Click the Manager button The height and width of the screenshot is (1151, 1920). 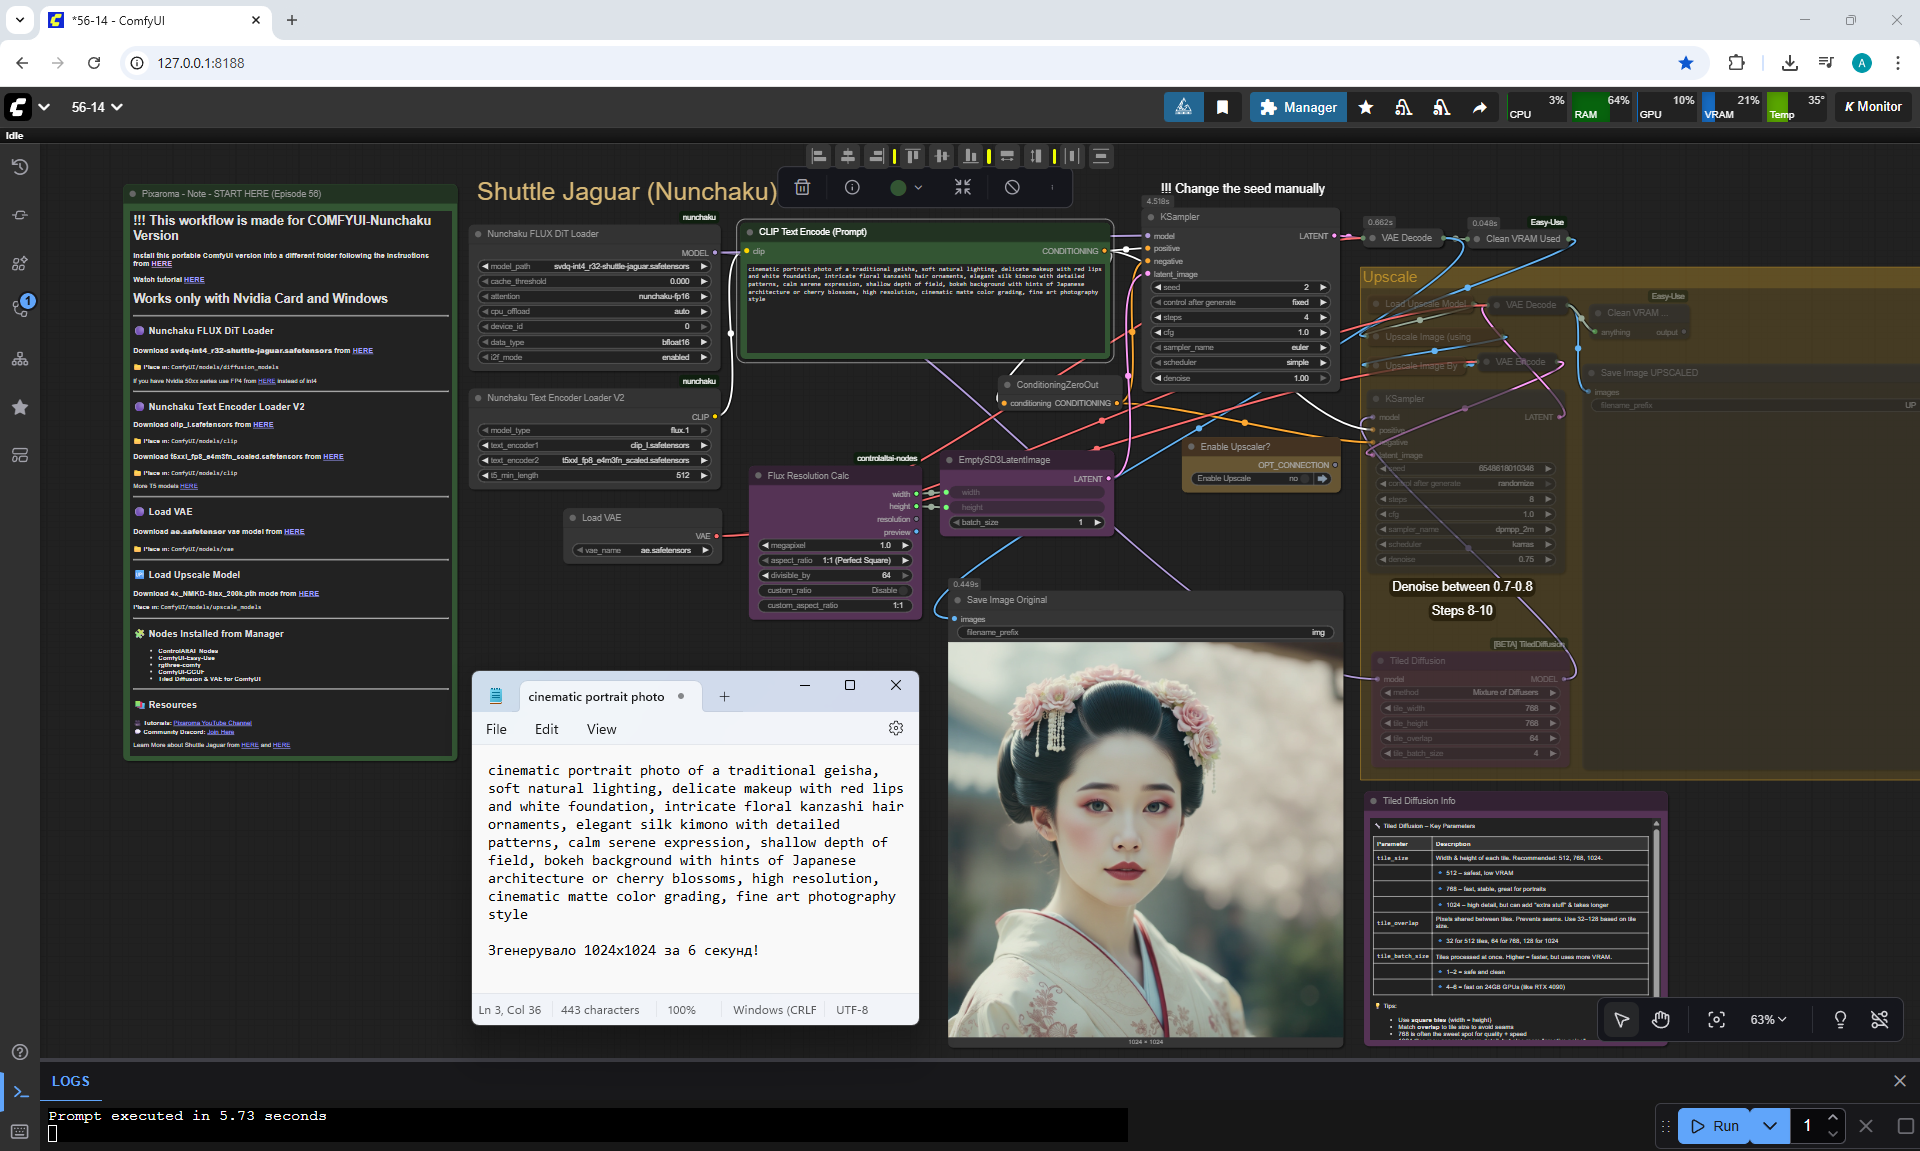1297,107
